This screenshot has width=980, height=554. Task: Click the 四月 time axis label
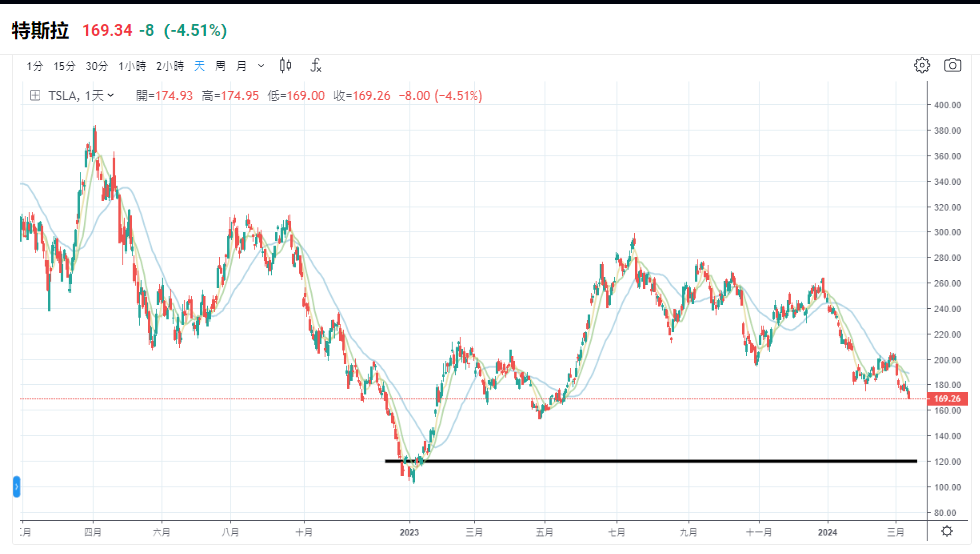pyautogui.click(x=93, y=532)
